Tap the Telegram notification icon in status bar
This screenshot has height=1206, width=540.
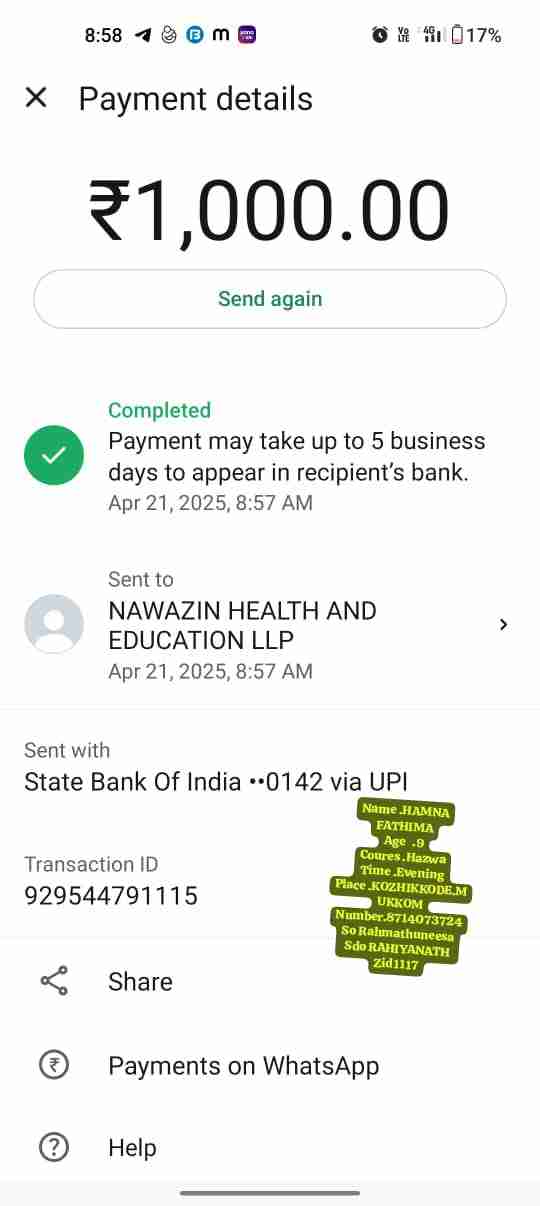143,35
